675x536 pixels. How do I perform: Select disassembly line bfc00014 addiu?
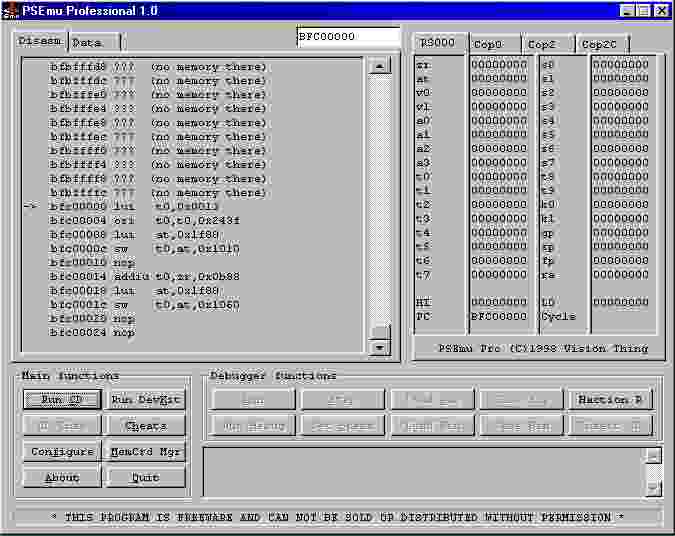tap(144, 276)
